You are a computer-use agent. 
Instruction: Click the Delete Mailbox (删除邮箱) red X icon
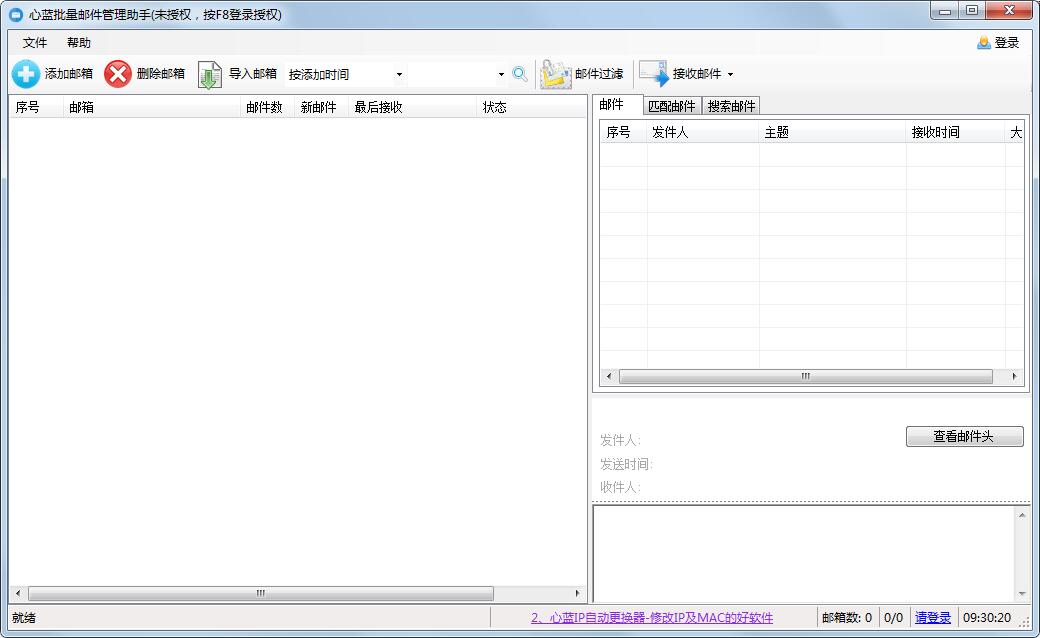click(x=118, y=74)
